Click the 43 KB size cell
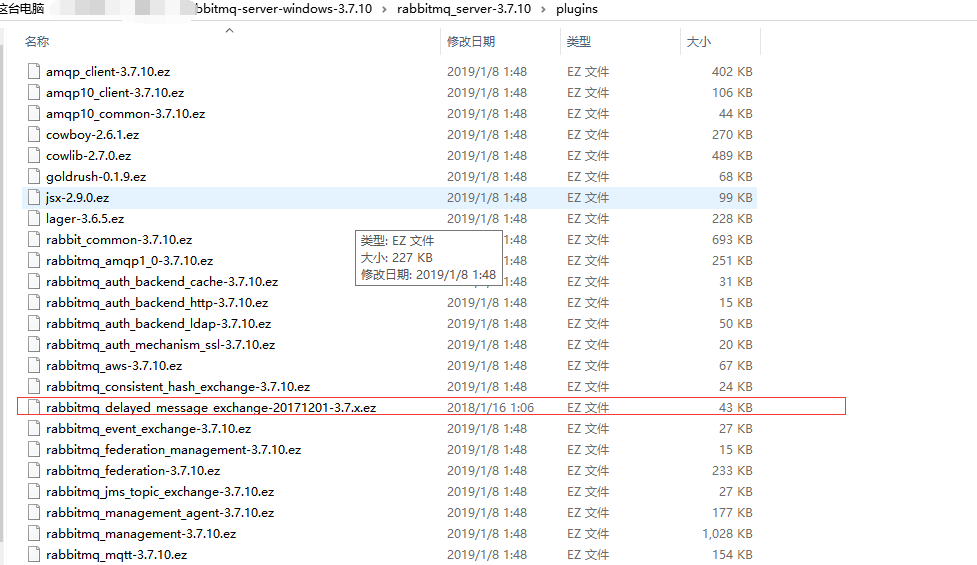 [735, 407]
